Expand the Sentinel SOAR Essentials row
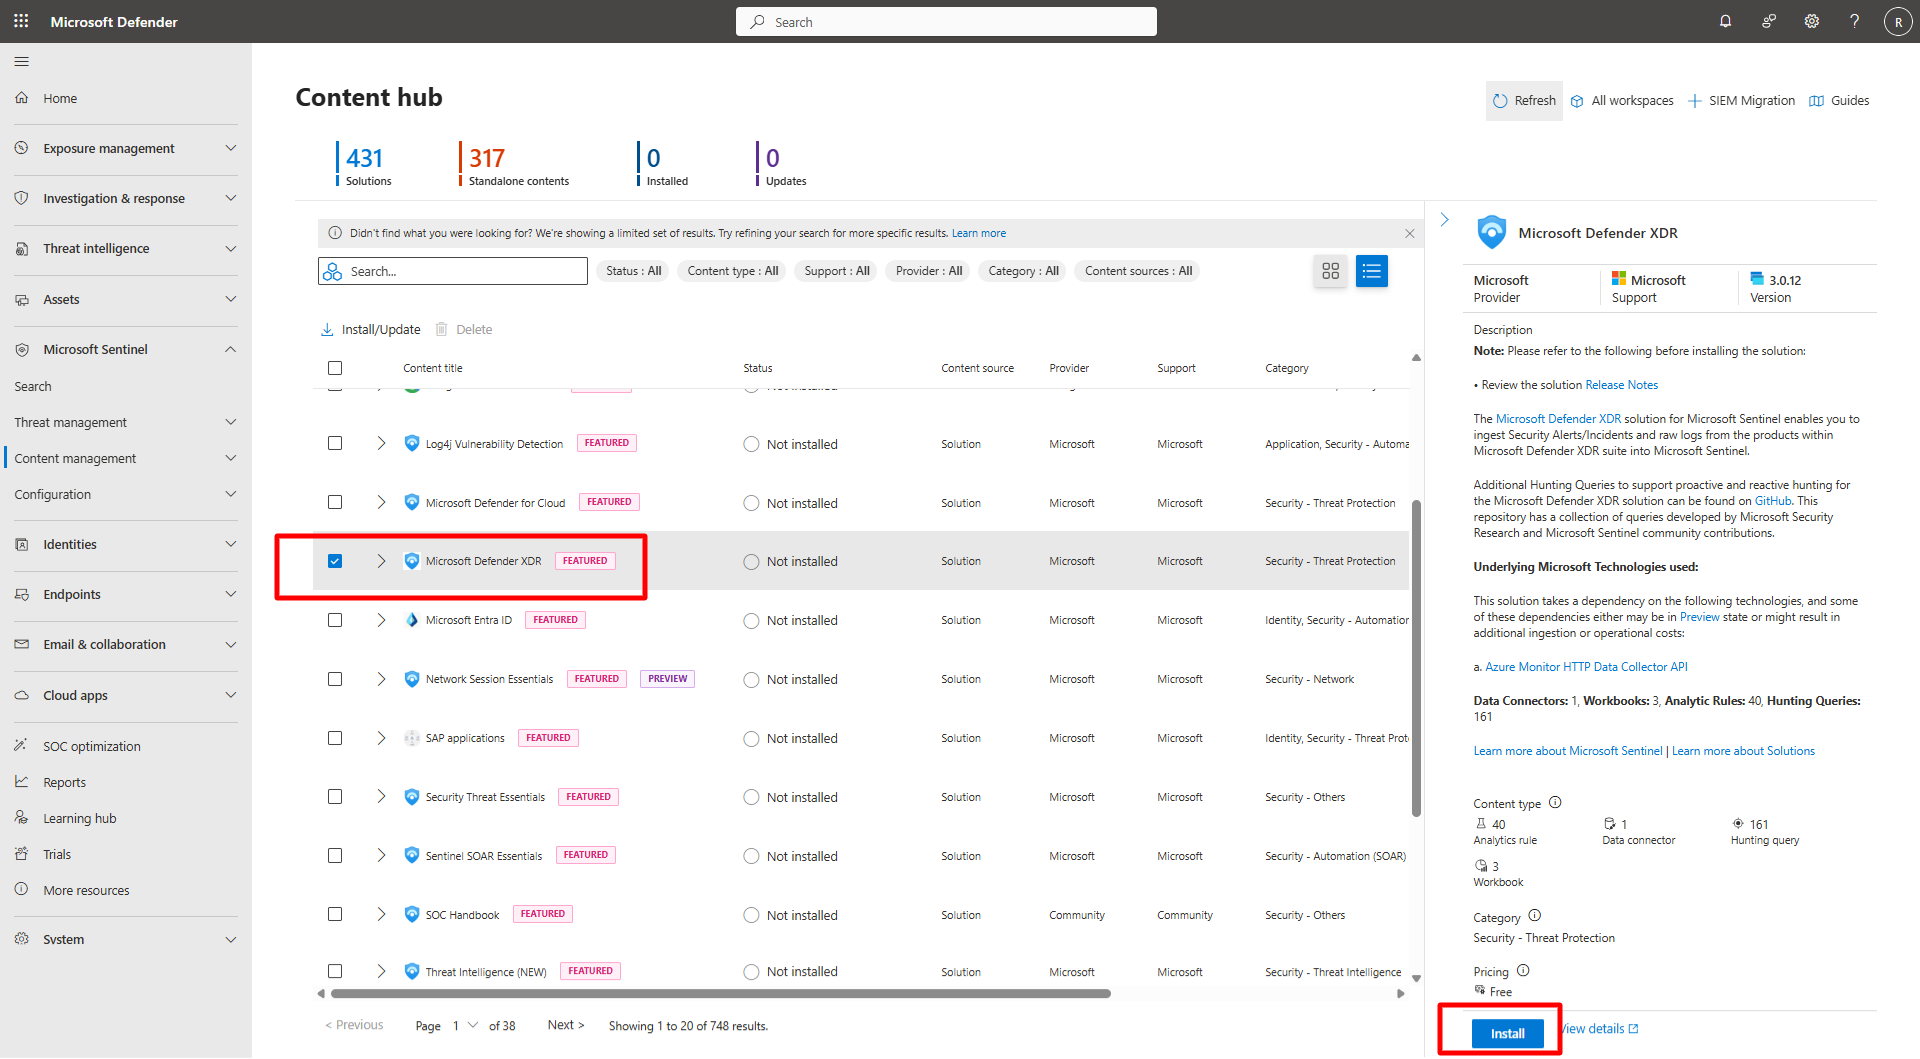Image resolution: width=1920 pixels, height=1059 pixels. pos(381,855)
